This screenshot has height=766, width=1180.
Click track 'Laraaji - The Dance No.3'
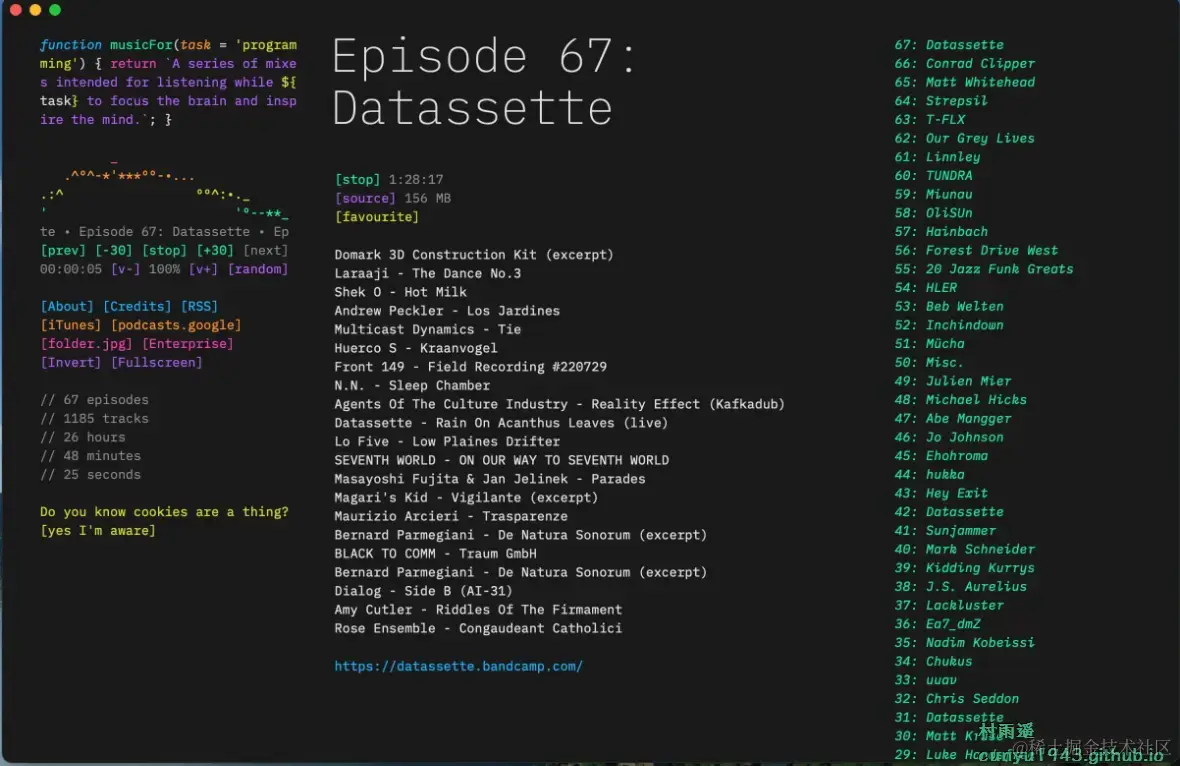point(427,273)
